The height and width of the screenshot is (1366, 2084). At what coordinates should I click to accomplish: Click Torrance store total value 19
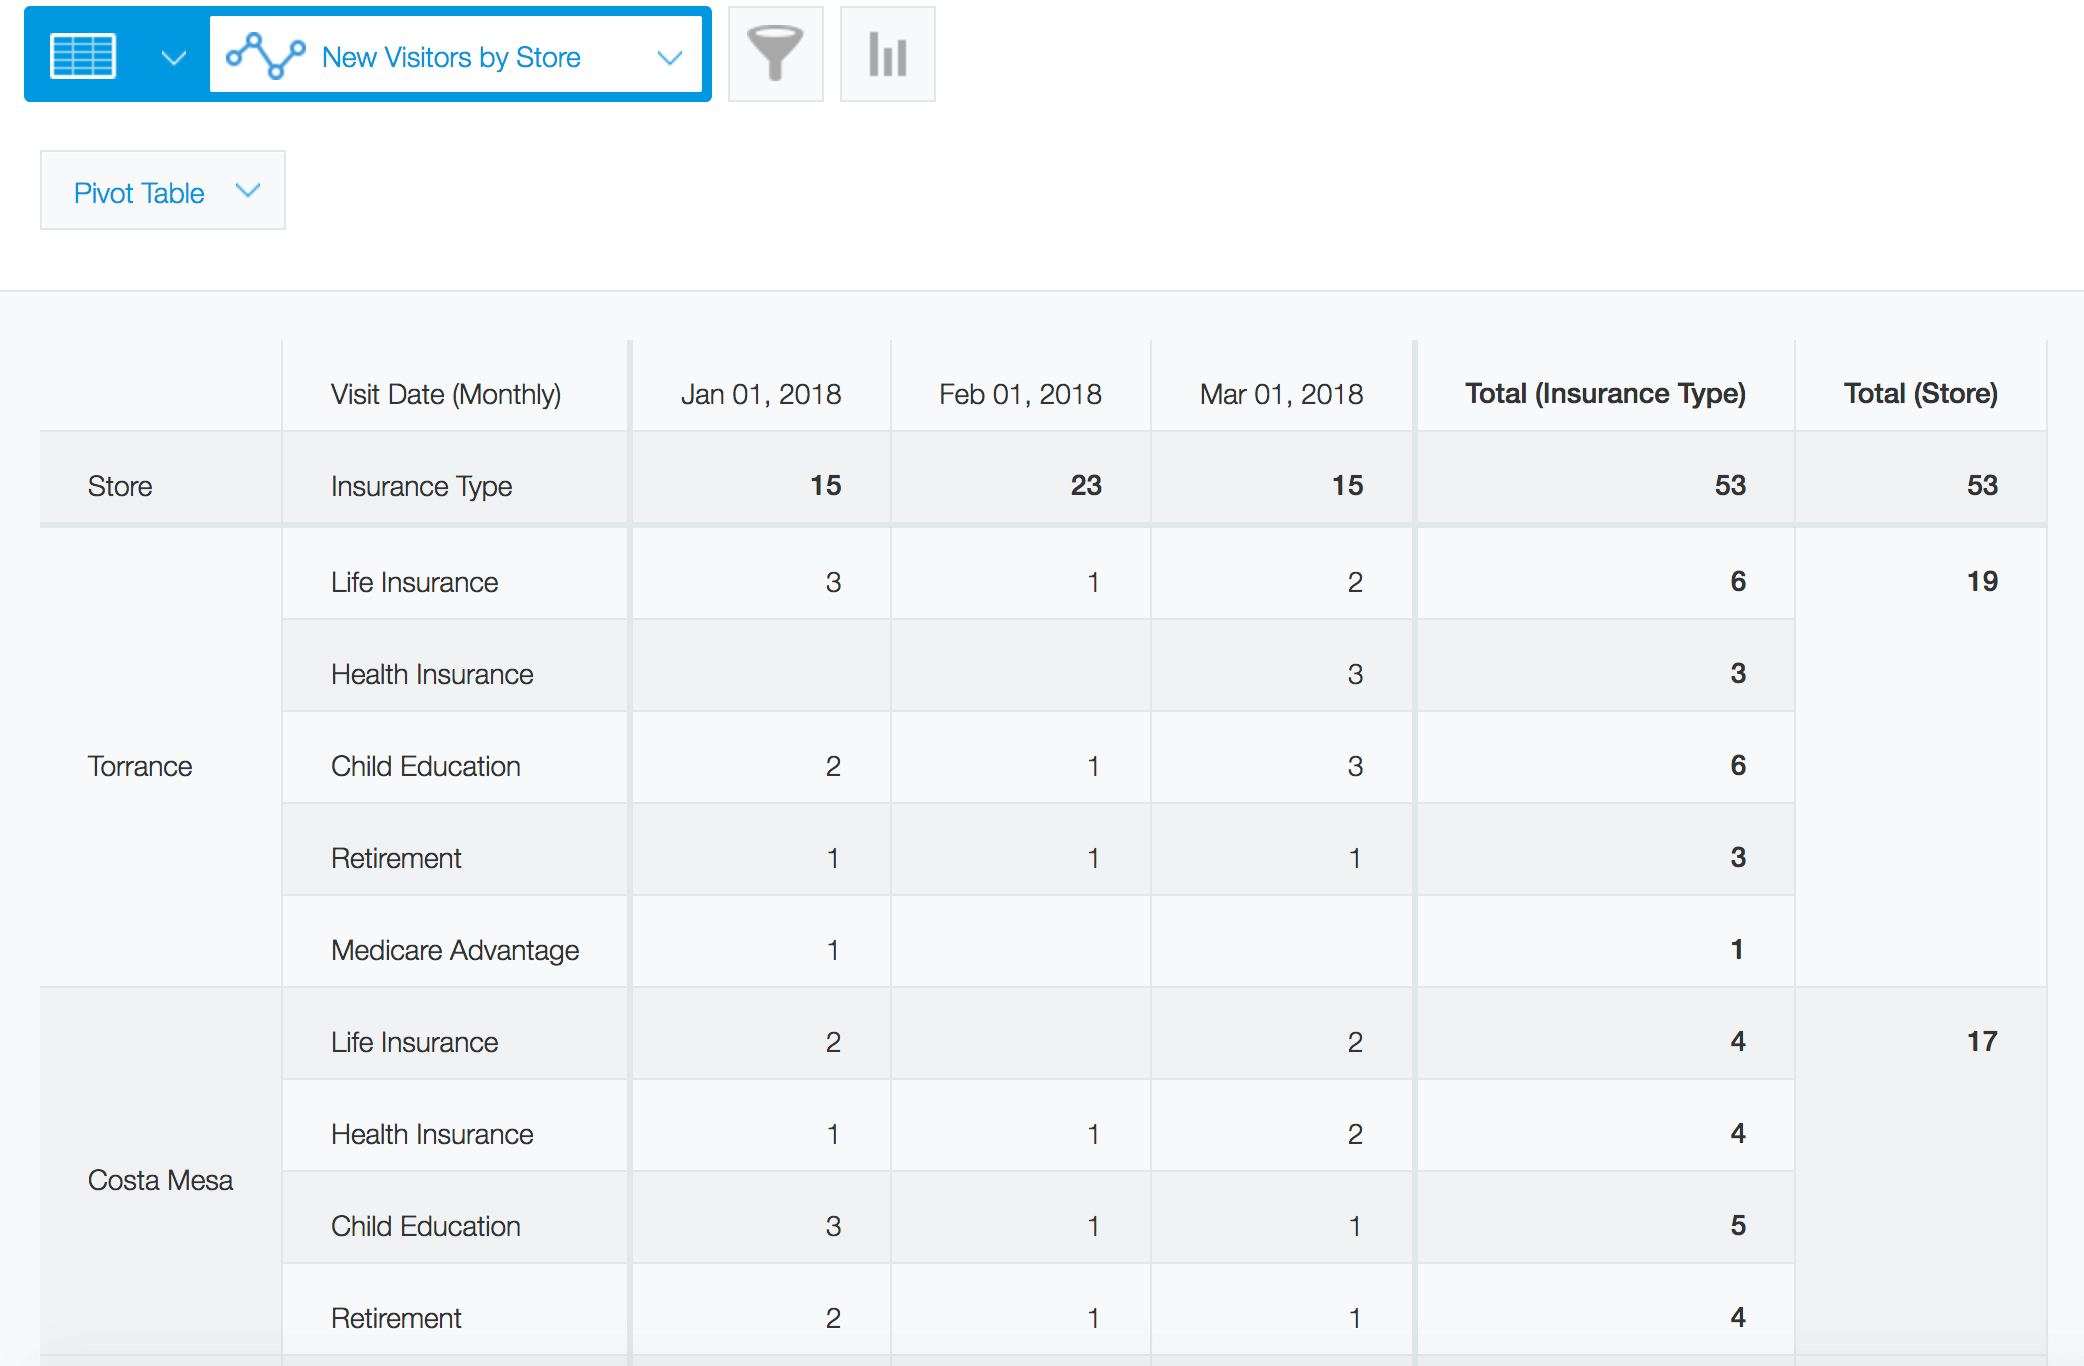pos(1981,581)
